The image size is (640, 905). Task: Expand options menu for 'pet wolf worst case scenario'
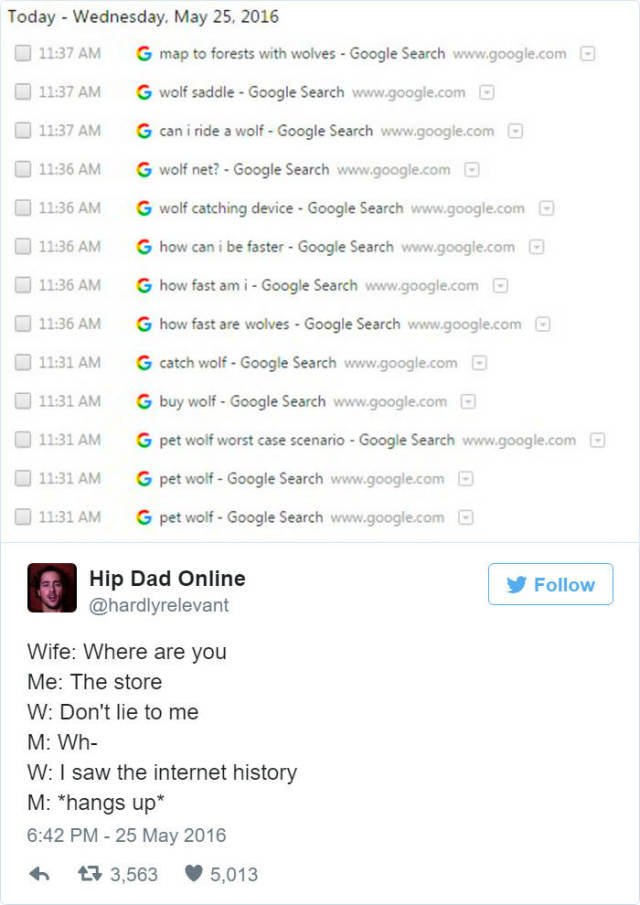(597, 440)
